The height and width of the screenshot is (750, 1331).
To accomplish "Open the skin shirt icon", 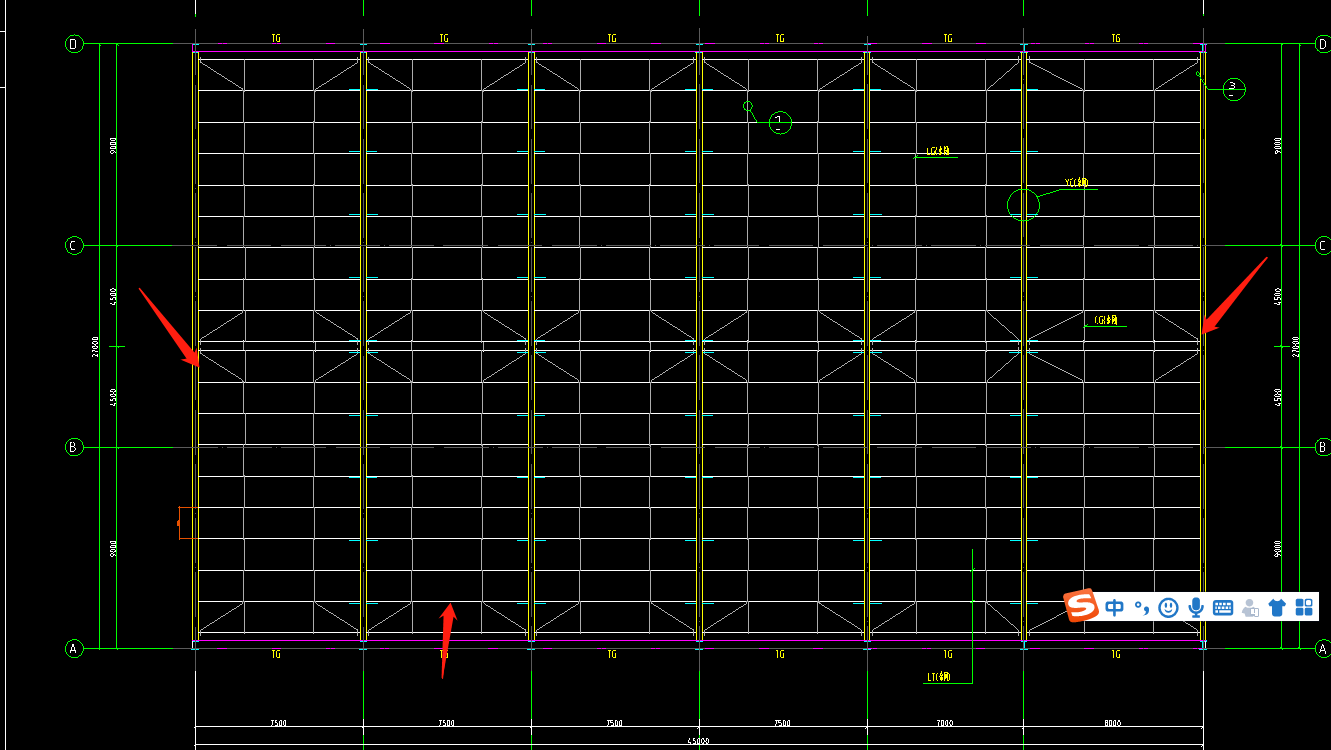I will [x=1277, y=607].
